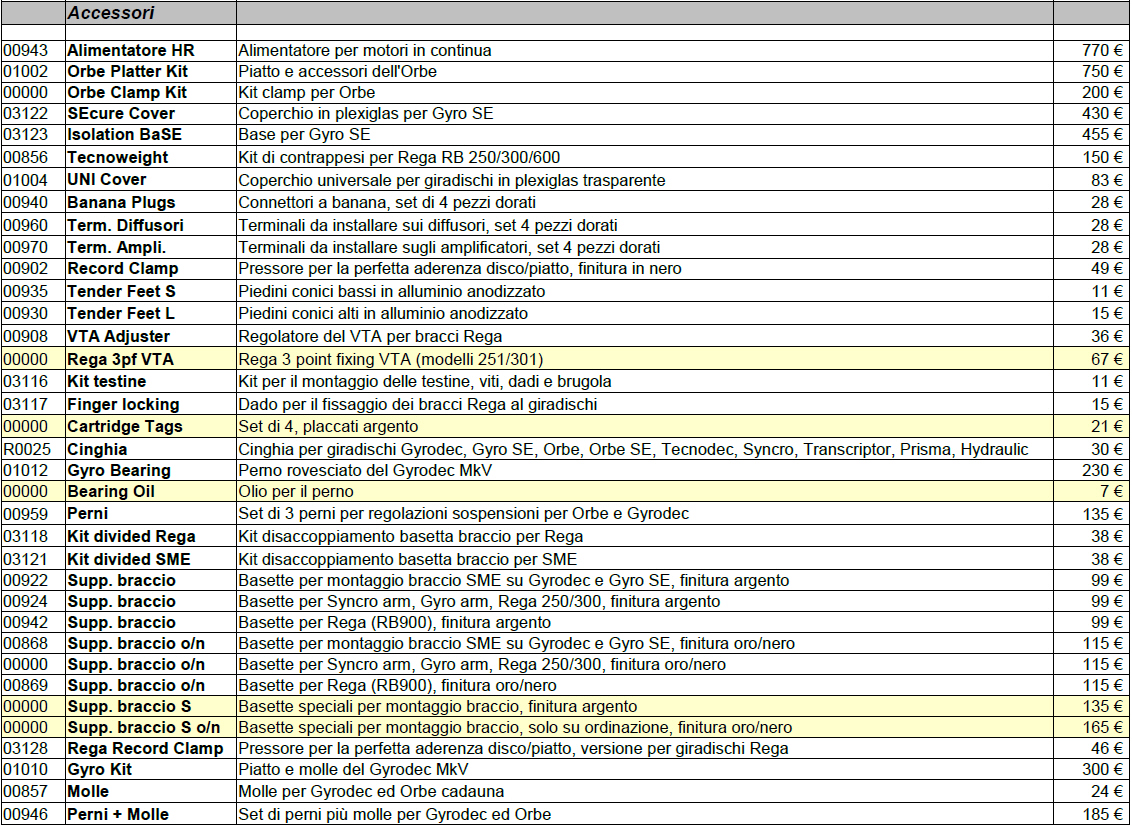Click the 'Kit testine' product name

point(107,381)
